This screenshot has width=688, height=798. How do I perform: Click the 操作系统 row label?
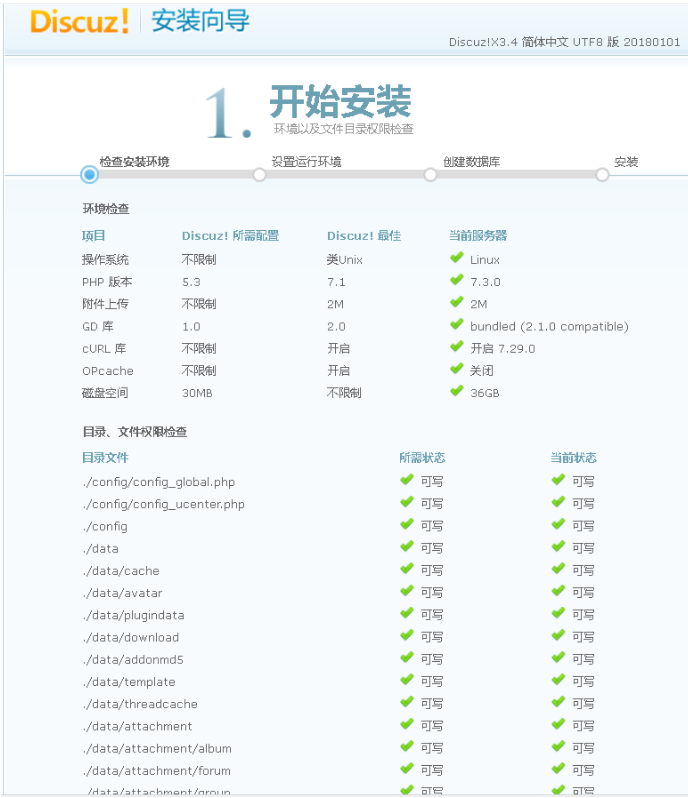coord(105,260)
